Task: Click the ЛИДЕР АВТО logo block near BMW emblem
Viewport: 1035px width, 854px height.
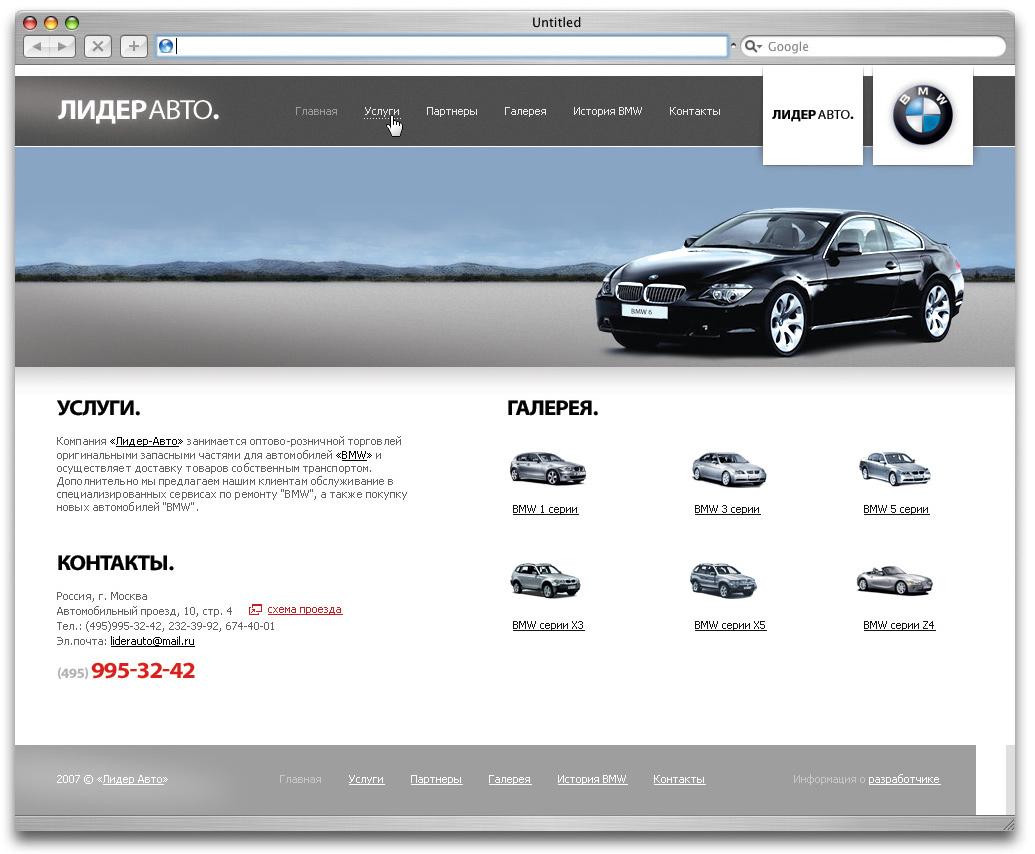Action: click(812, 114)
